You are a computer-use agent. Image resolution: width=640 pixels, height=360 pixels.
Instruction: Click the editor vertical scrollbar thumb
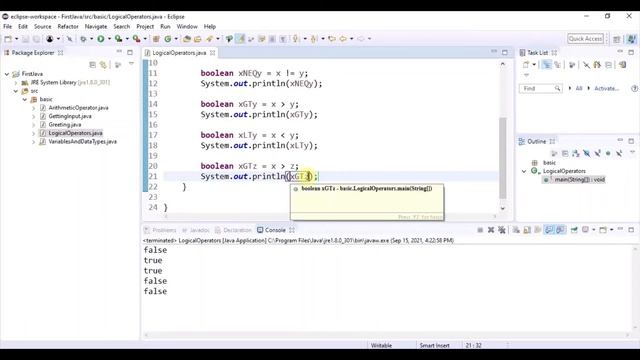(503, 158)
